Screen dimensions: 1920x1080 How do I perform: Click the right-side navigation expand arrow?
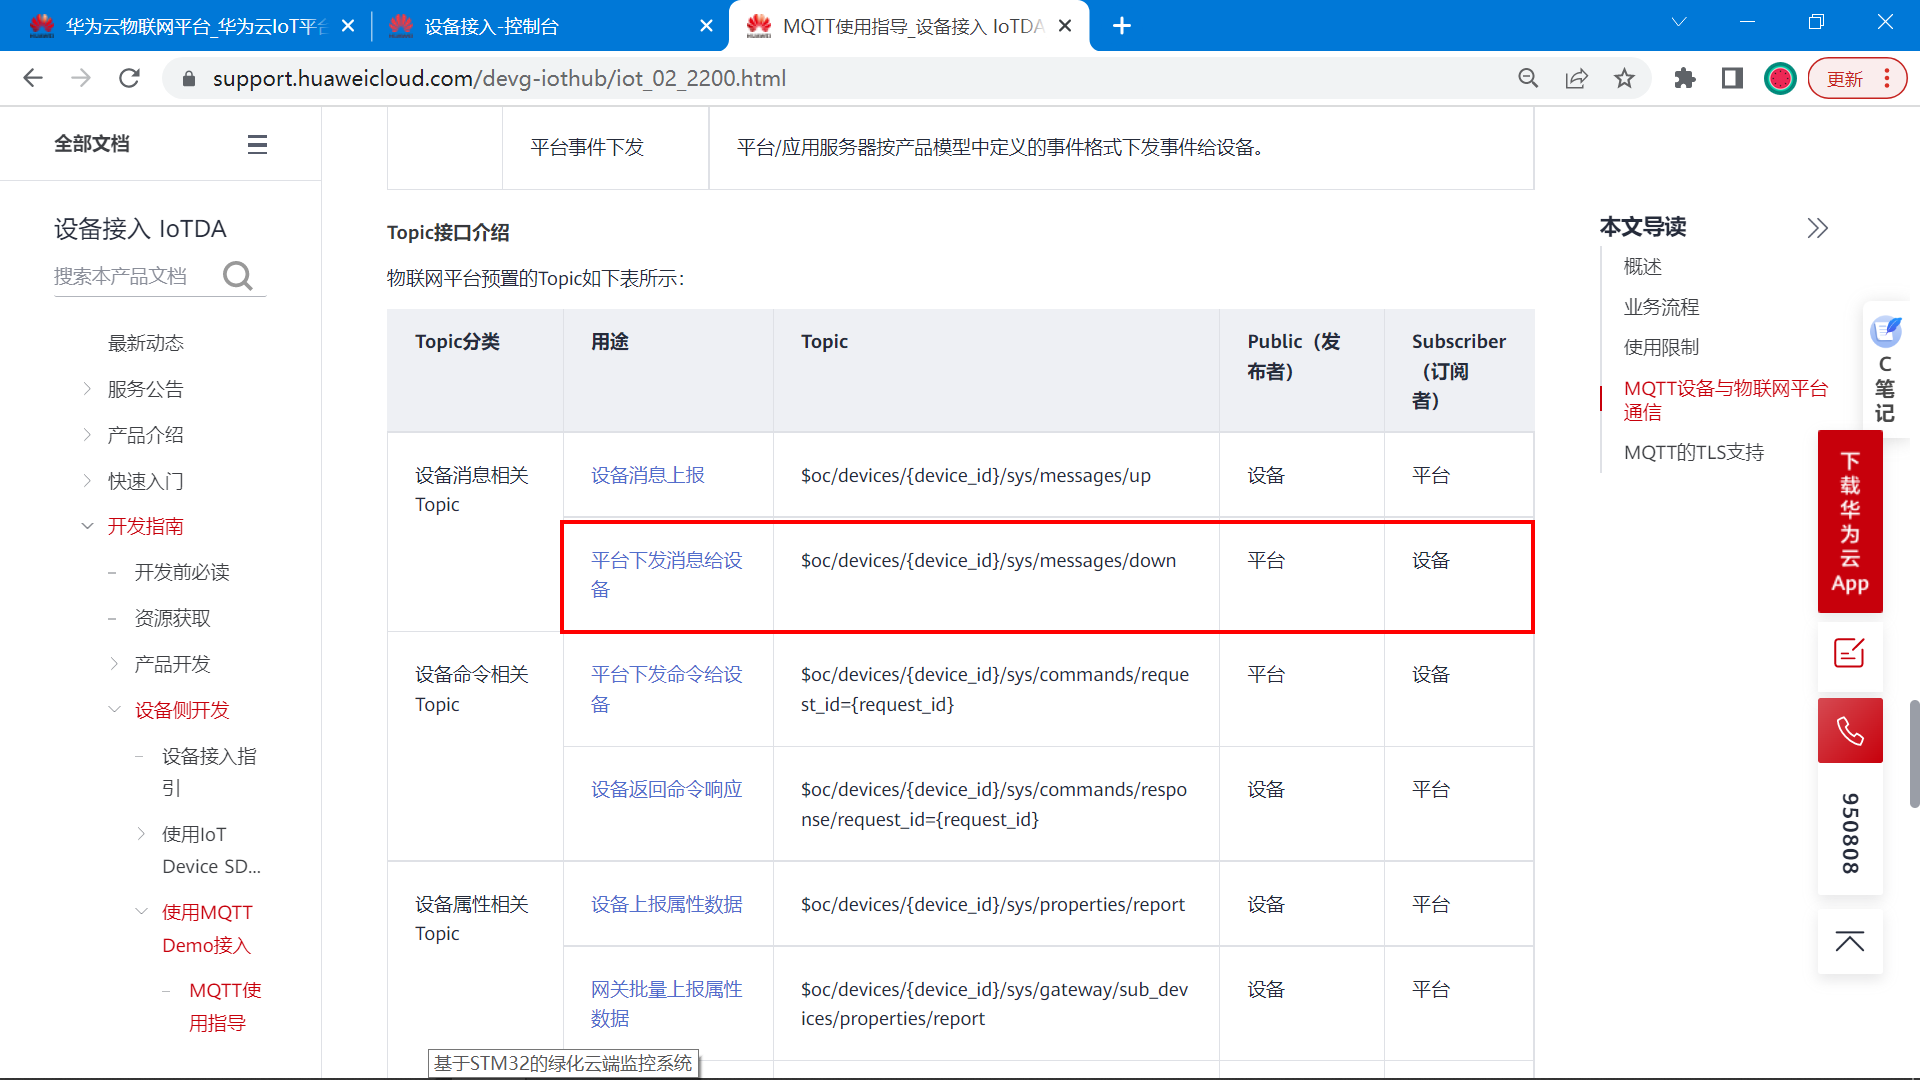pyautogui.click(x=1817, y=228)
